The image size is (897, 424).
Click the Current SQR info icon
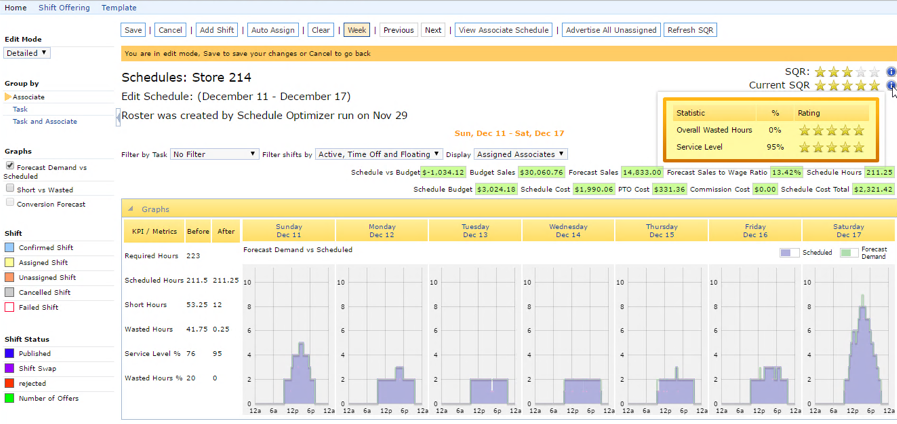[891, 85]
